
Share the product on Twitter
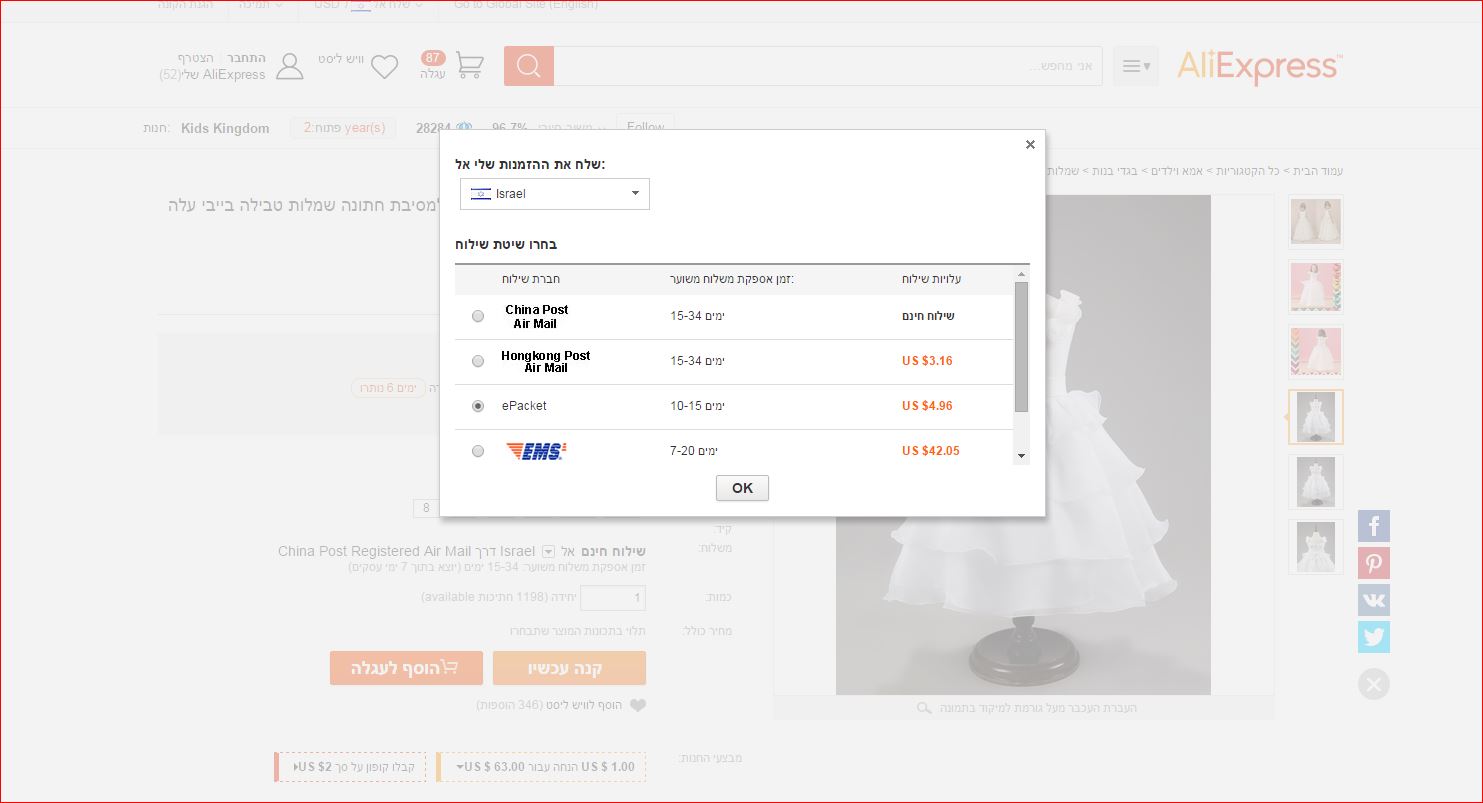[1374, 637]
